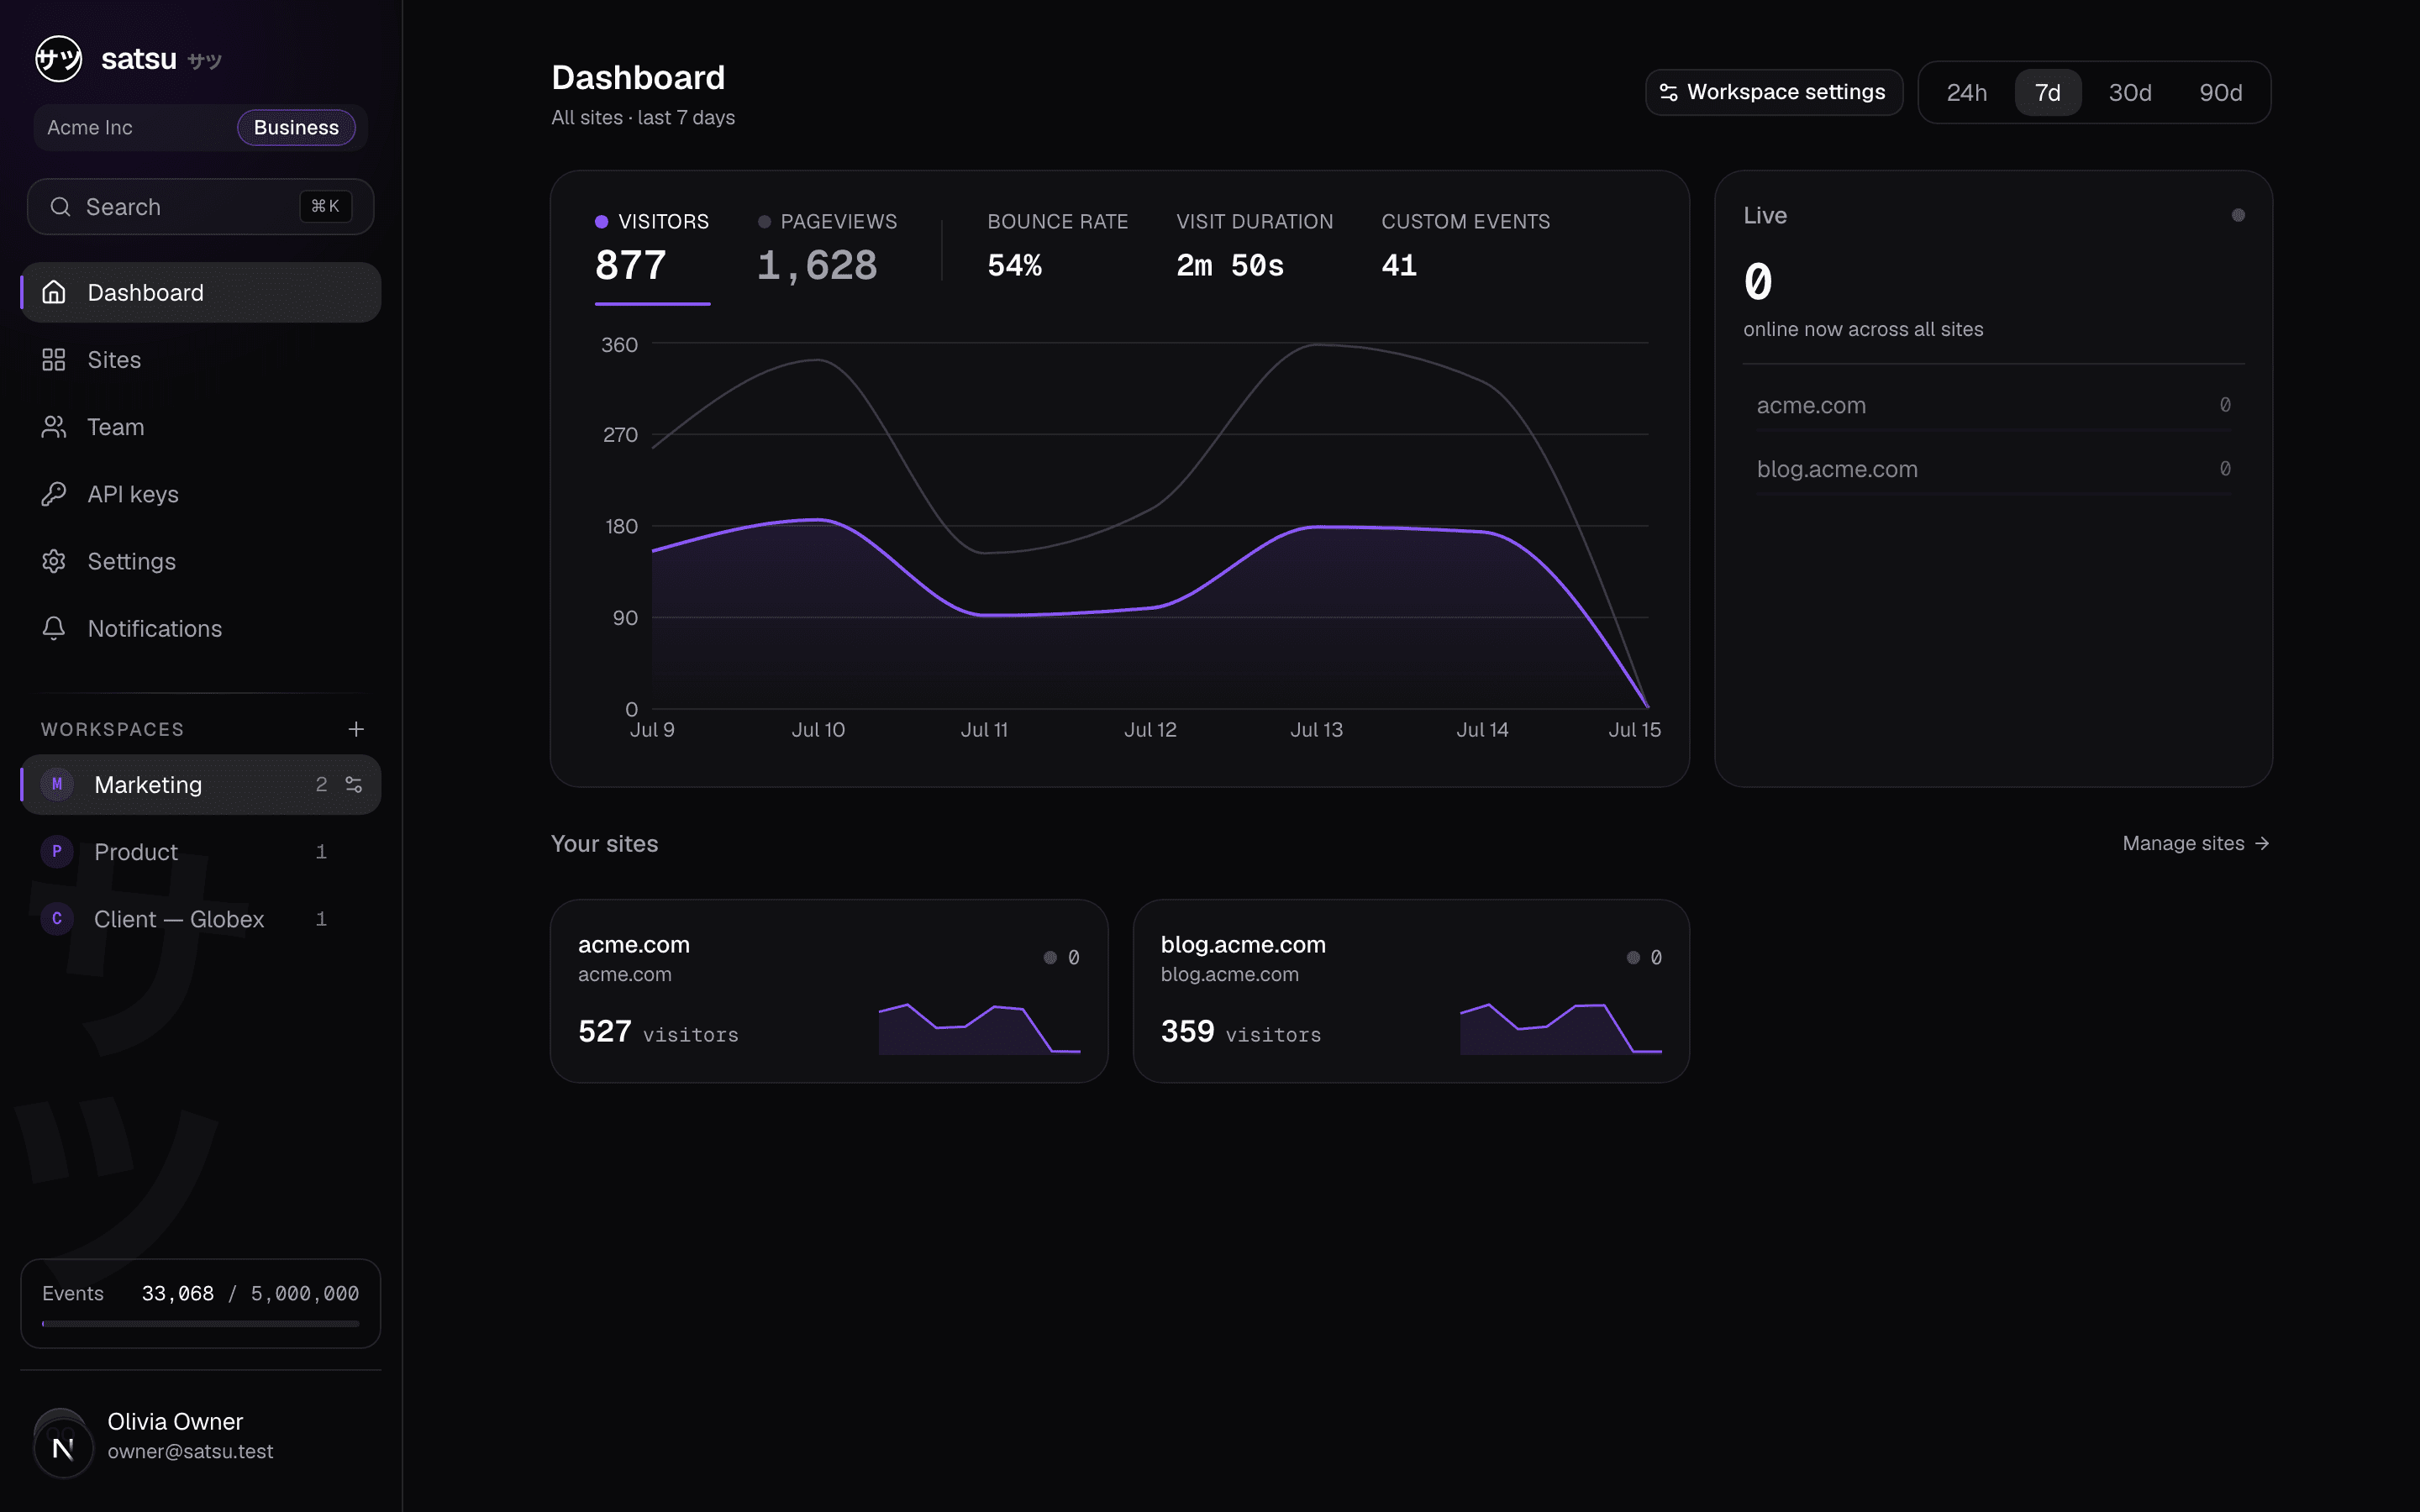Select the 24h time range
The image size is (2420, 1512).
[x=1966, y=92]
